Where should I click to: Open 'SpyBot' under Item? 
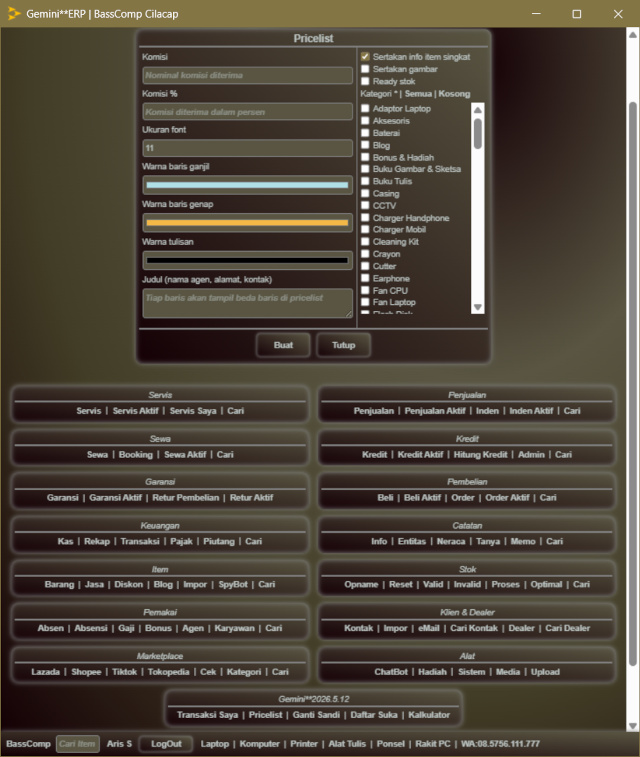[x=233, y=584]
